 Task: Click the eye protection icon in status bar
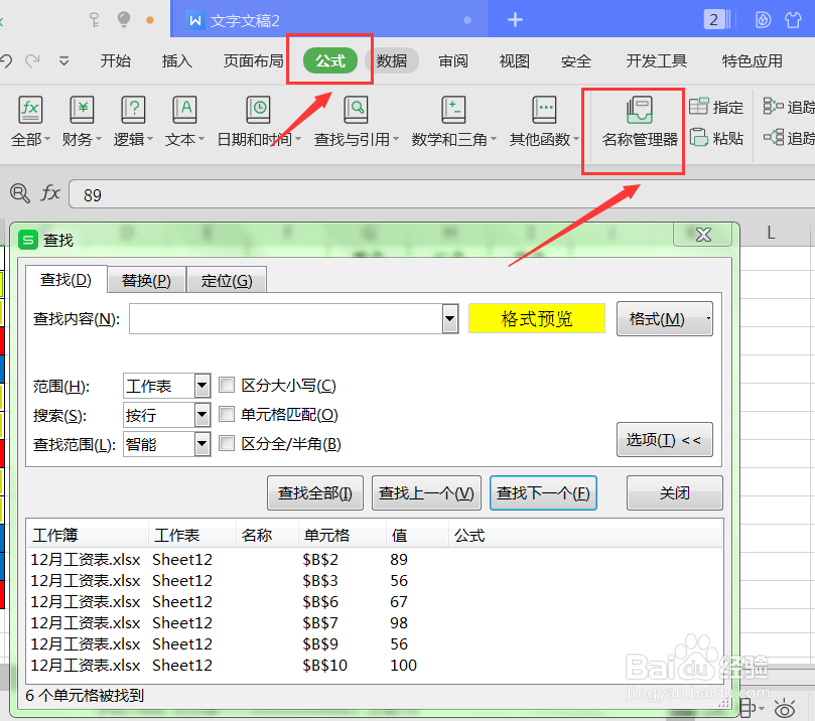(x=784, y=709)
